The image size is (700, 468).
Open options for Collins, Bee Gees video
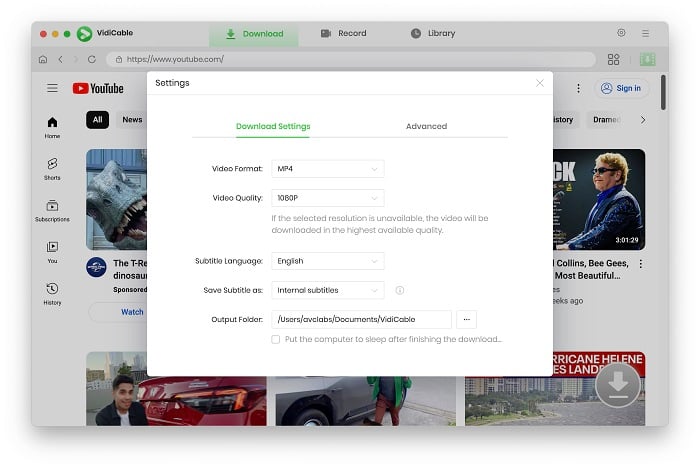pos(641,264)
